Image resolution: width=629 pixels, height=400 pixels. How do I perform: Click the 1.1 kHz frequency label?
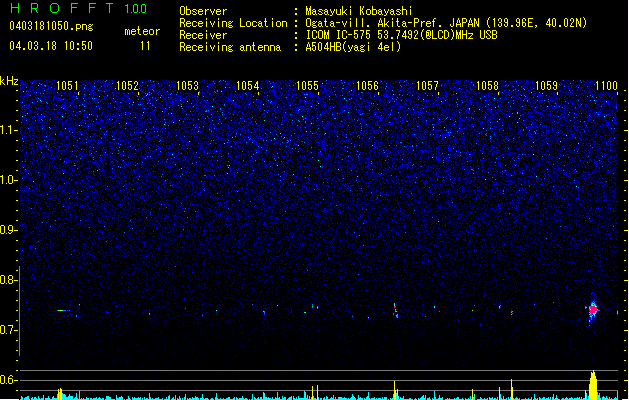[9, 130]
